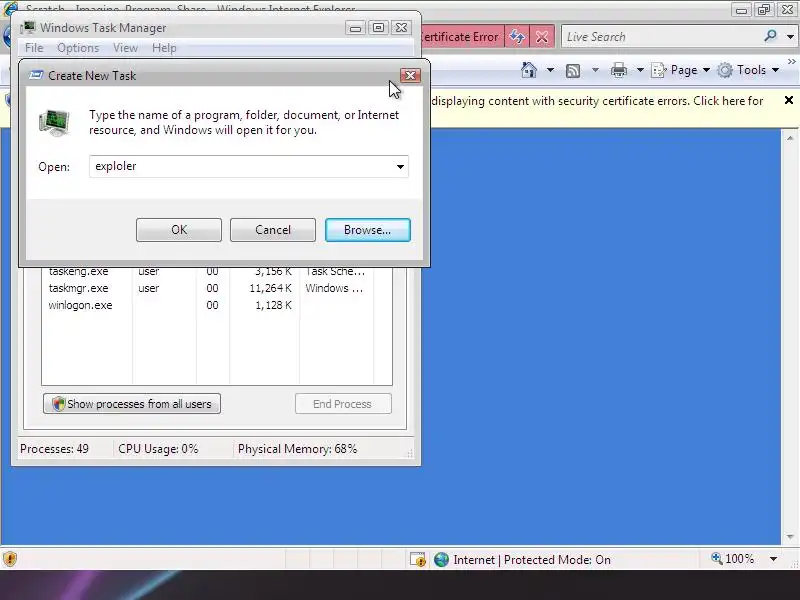
Task: Close the Create New Task dialog
Action: point(410,76)
